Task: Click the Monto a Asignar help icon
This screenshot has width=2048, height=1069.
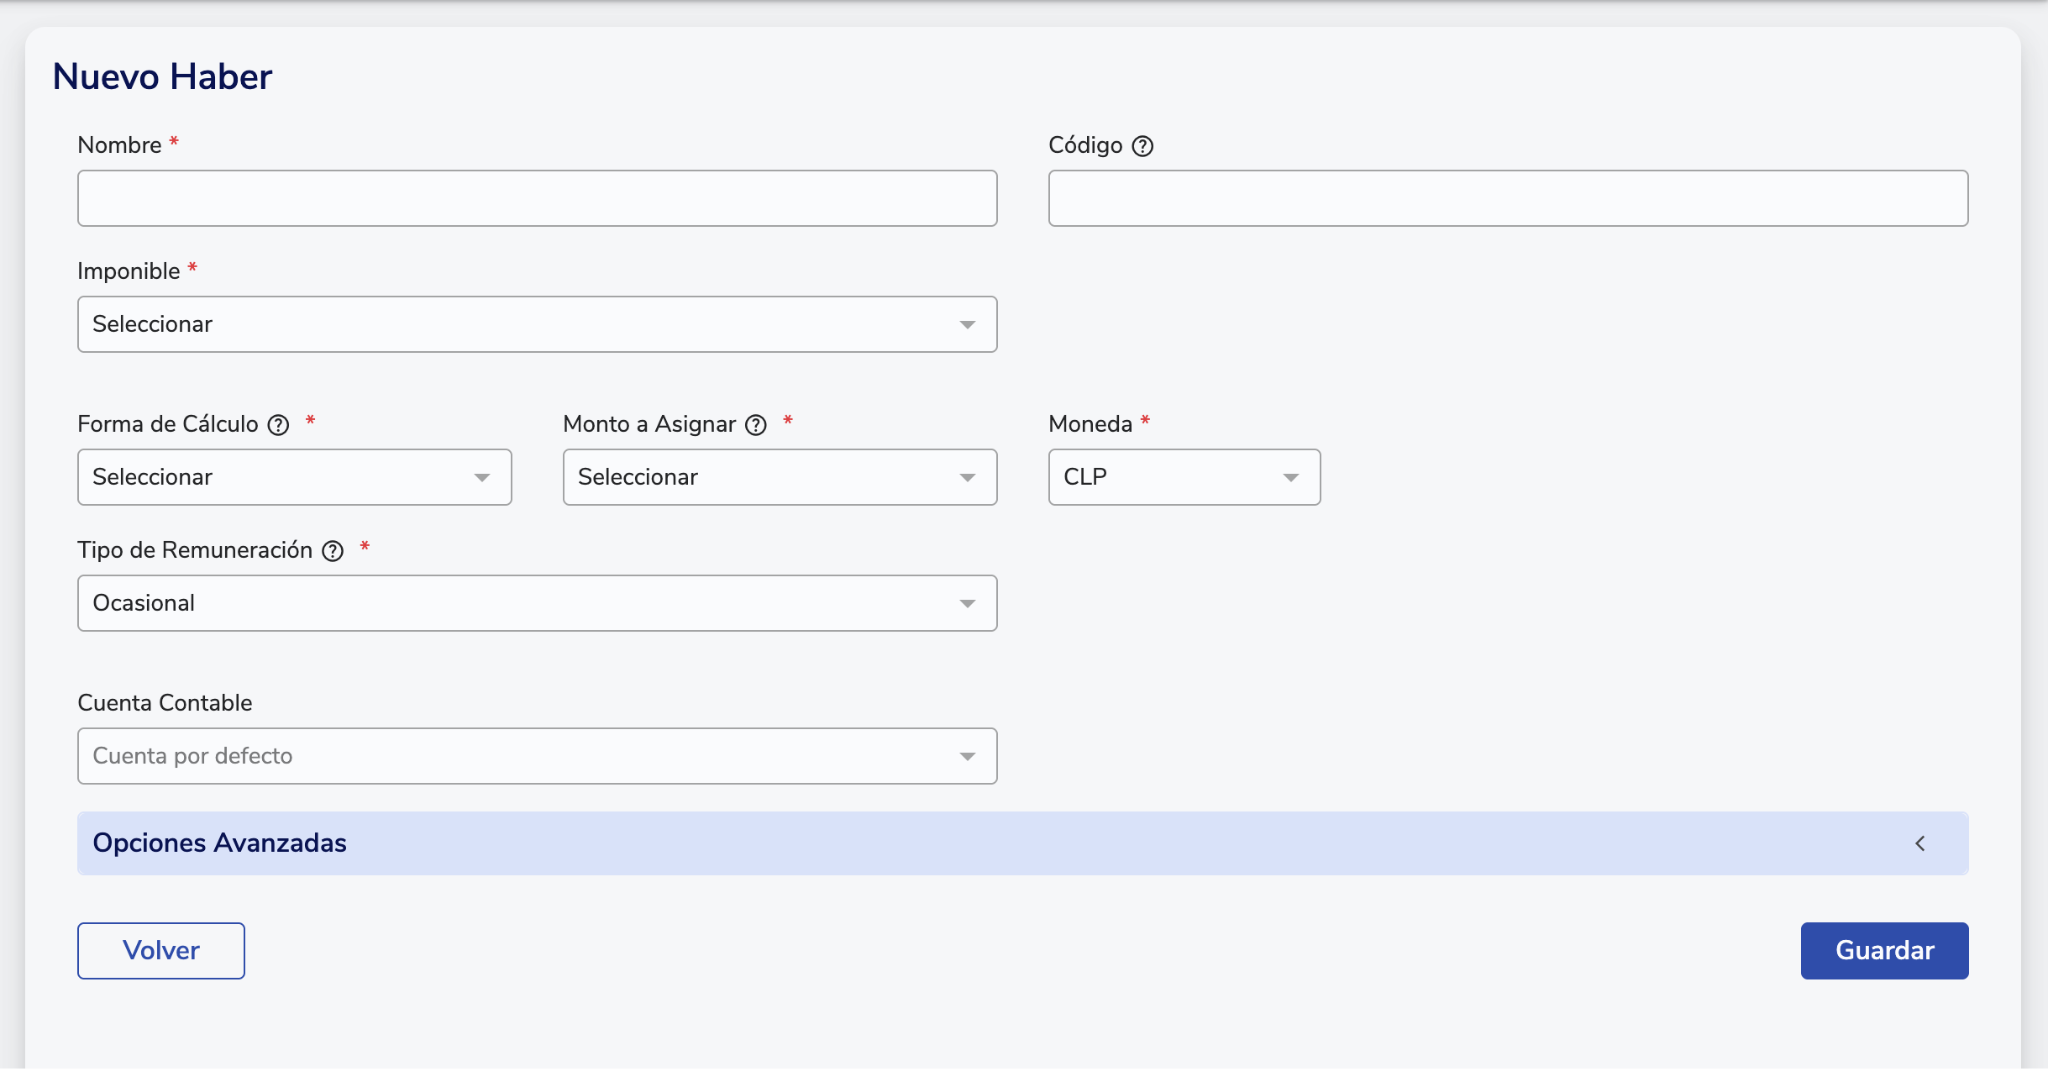Action: [x=756, y=425]
